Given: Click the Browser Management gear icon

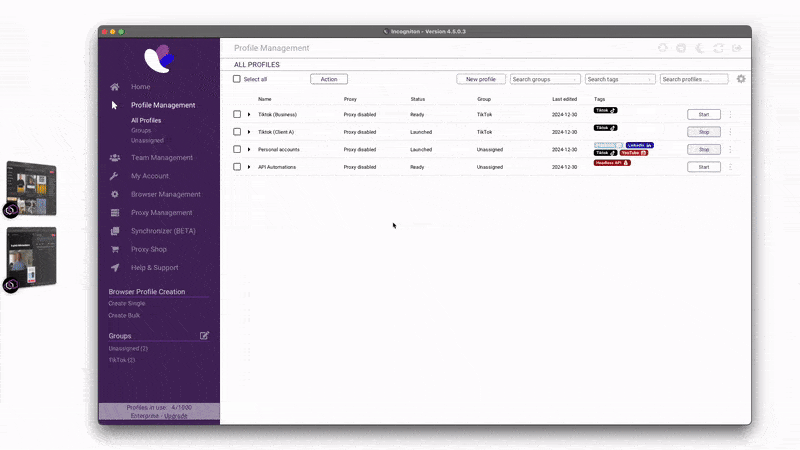Looking at the screenshot, I should coord(115,194).
